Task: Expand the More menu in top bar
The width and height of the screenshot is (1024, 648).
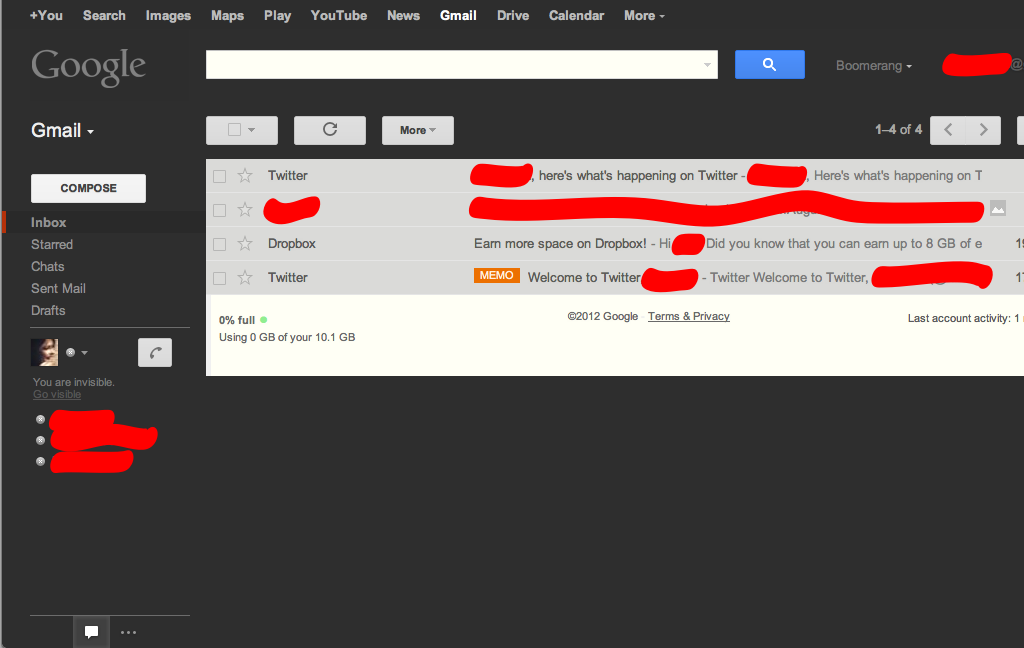Action: click(x=644, y=16)
